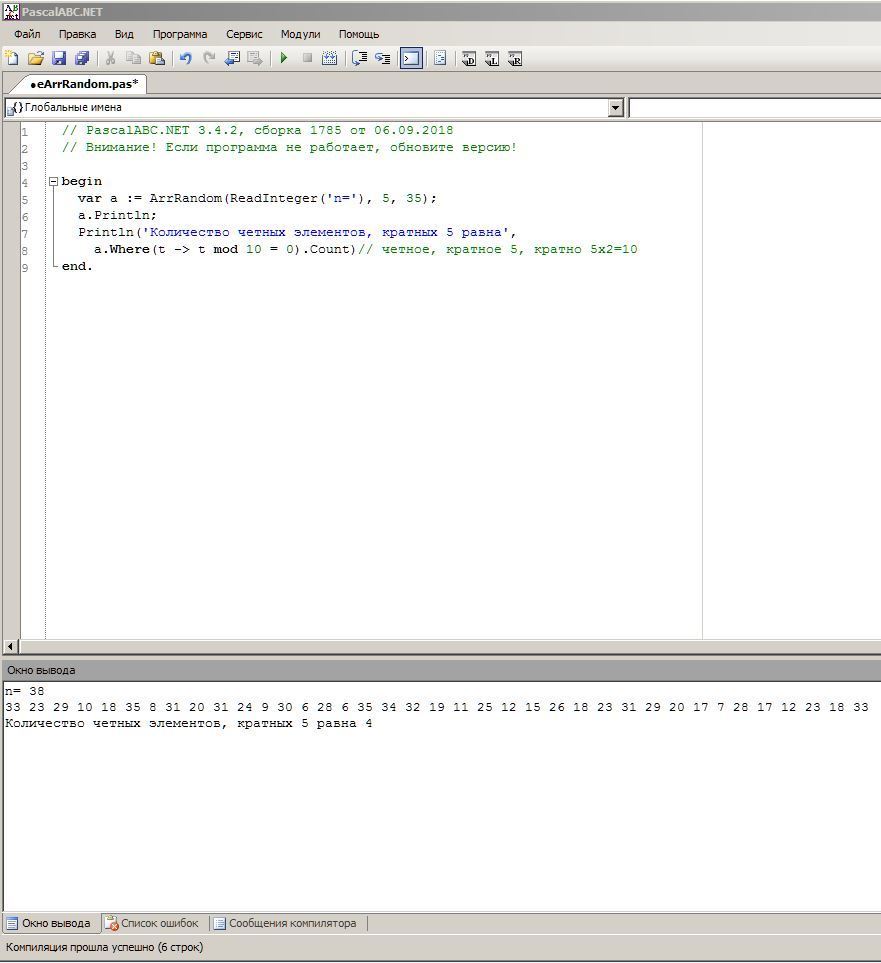Click the left arrow of horizontal scrollbar

tap(11, 647)
